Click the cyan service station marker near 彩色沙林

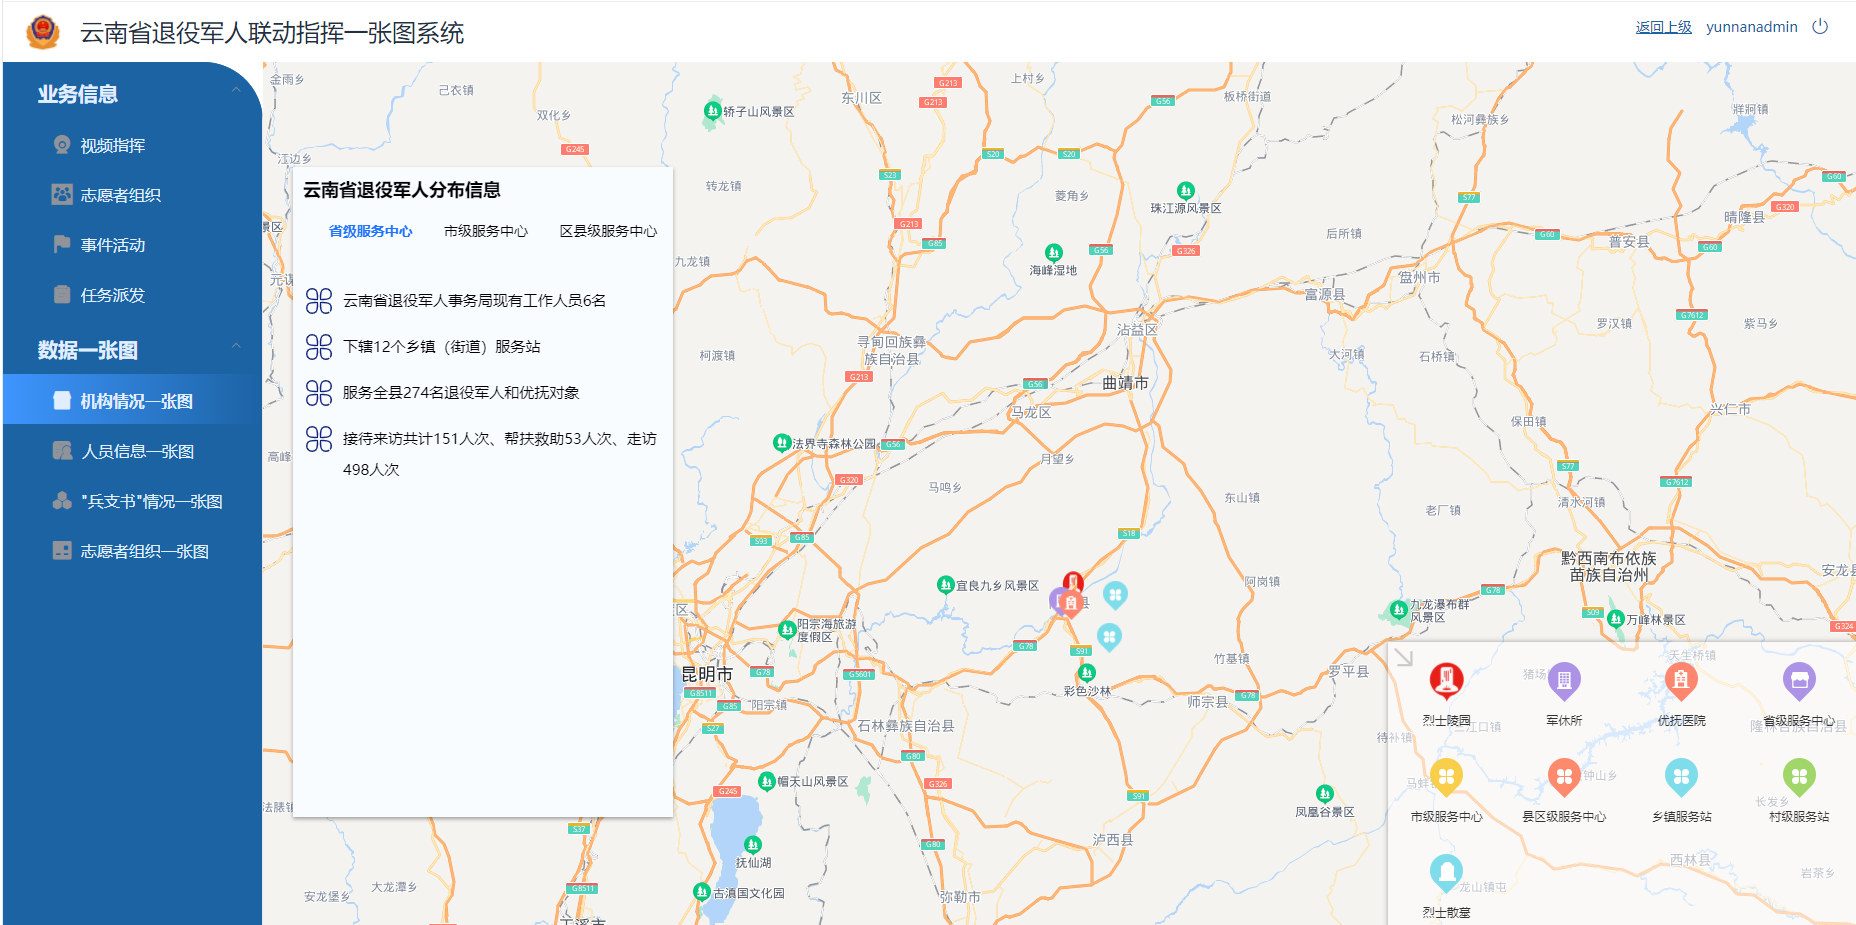[x=1109, y=636]
